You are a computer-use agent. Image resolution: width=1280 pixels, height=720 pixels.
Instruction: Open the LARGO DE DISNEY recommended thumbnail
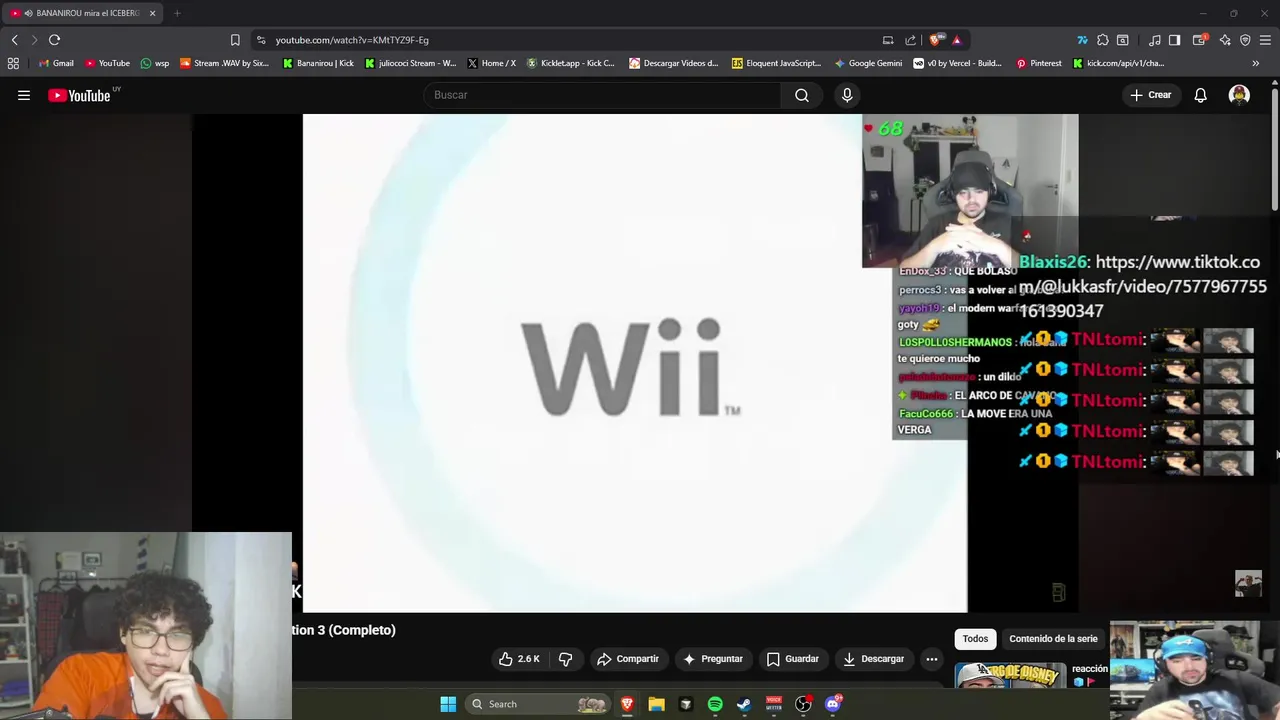tap(1010, 676)
